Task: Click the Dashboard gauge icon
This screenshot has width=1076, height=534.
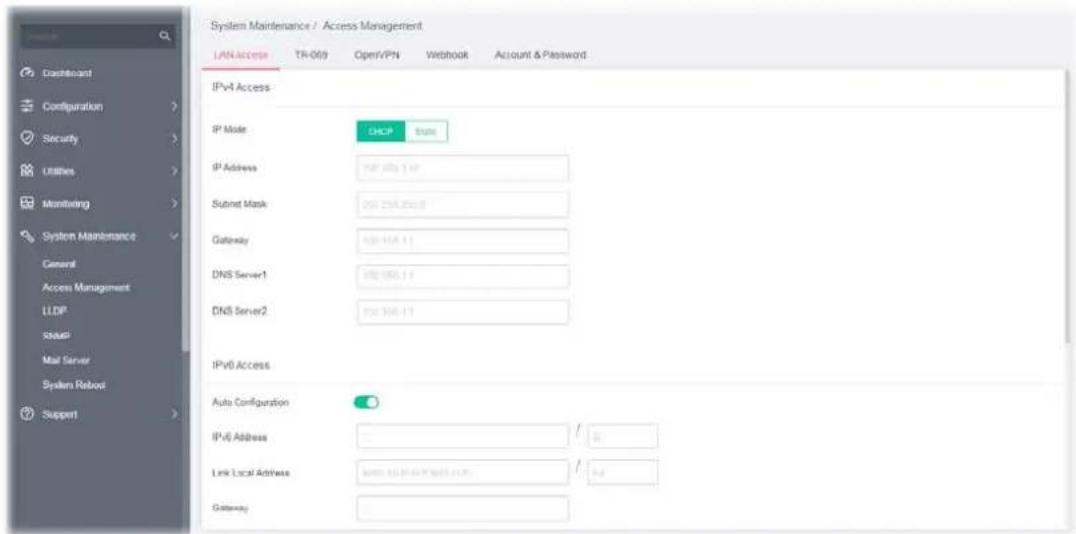Action: pyautogui.click(x=29, y=73)
